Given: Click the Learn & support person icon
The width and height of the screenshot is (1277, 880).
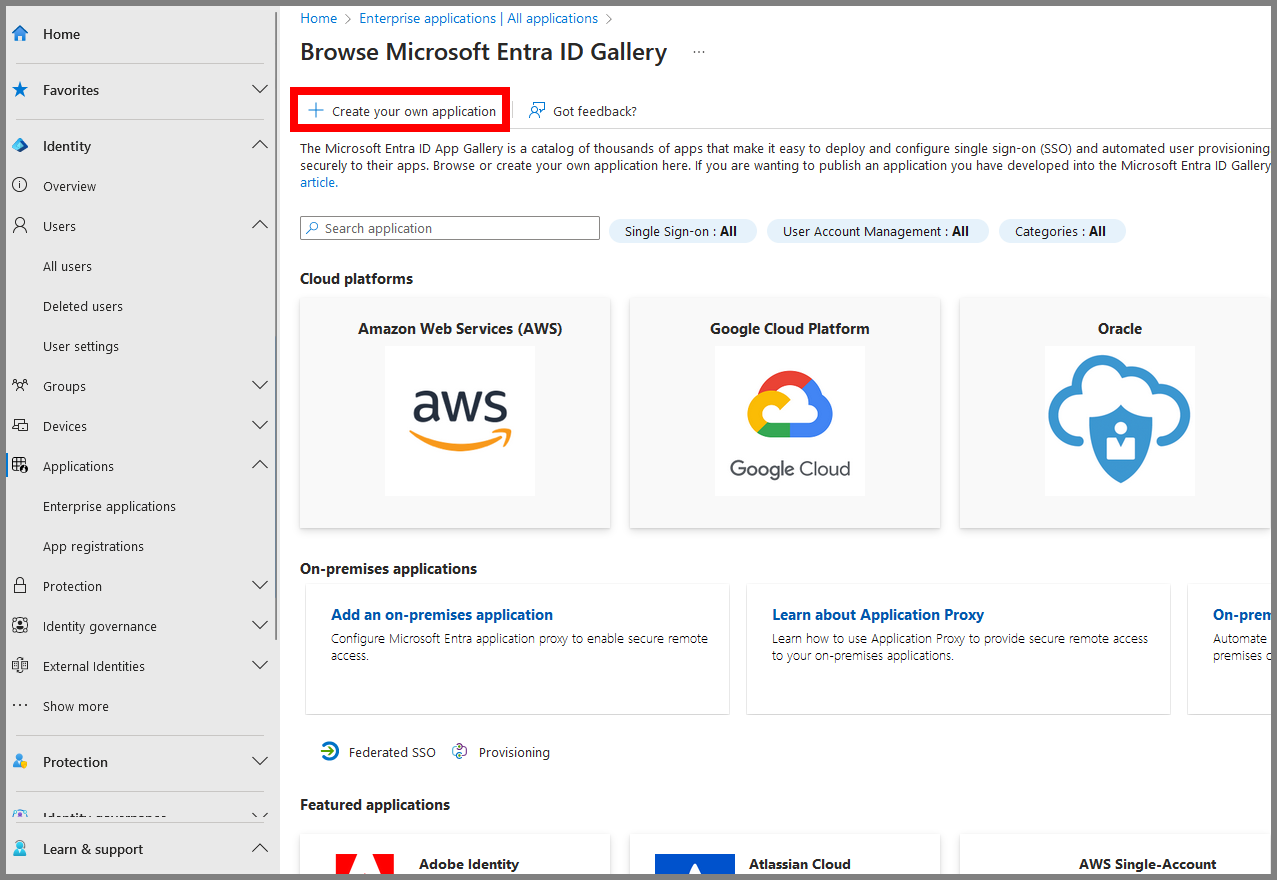Looking at the screenshot, I should click(x=20, y=849).
